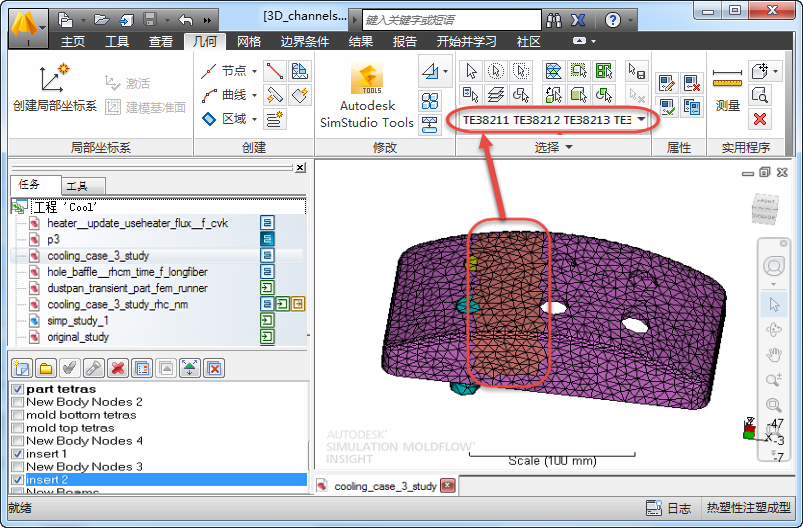Open the selection list TE38211 dropdown

[x=641, y=119]
